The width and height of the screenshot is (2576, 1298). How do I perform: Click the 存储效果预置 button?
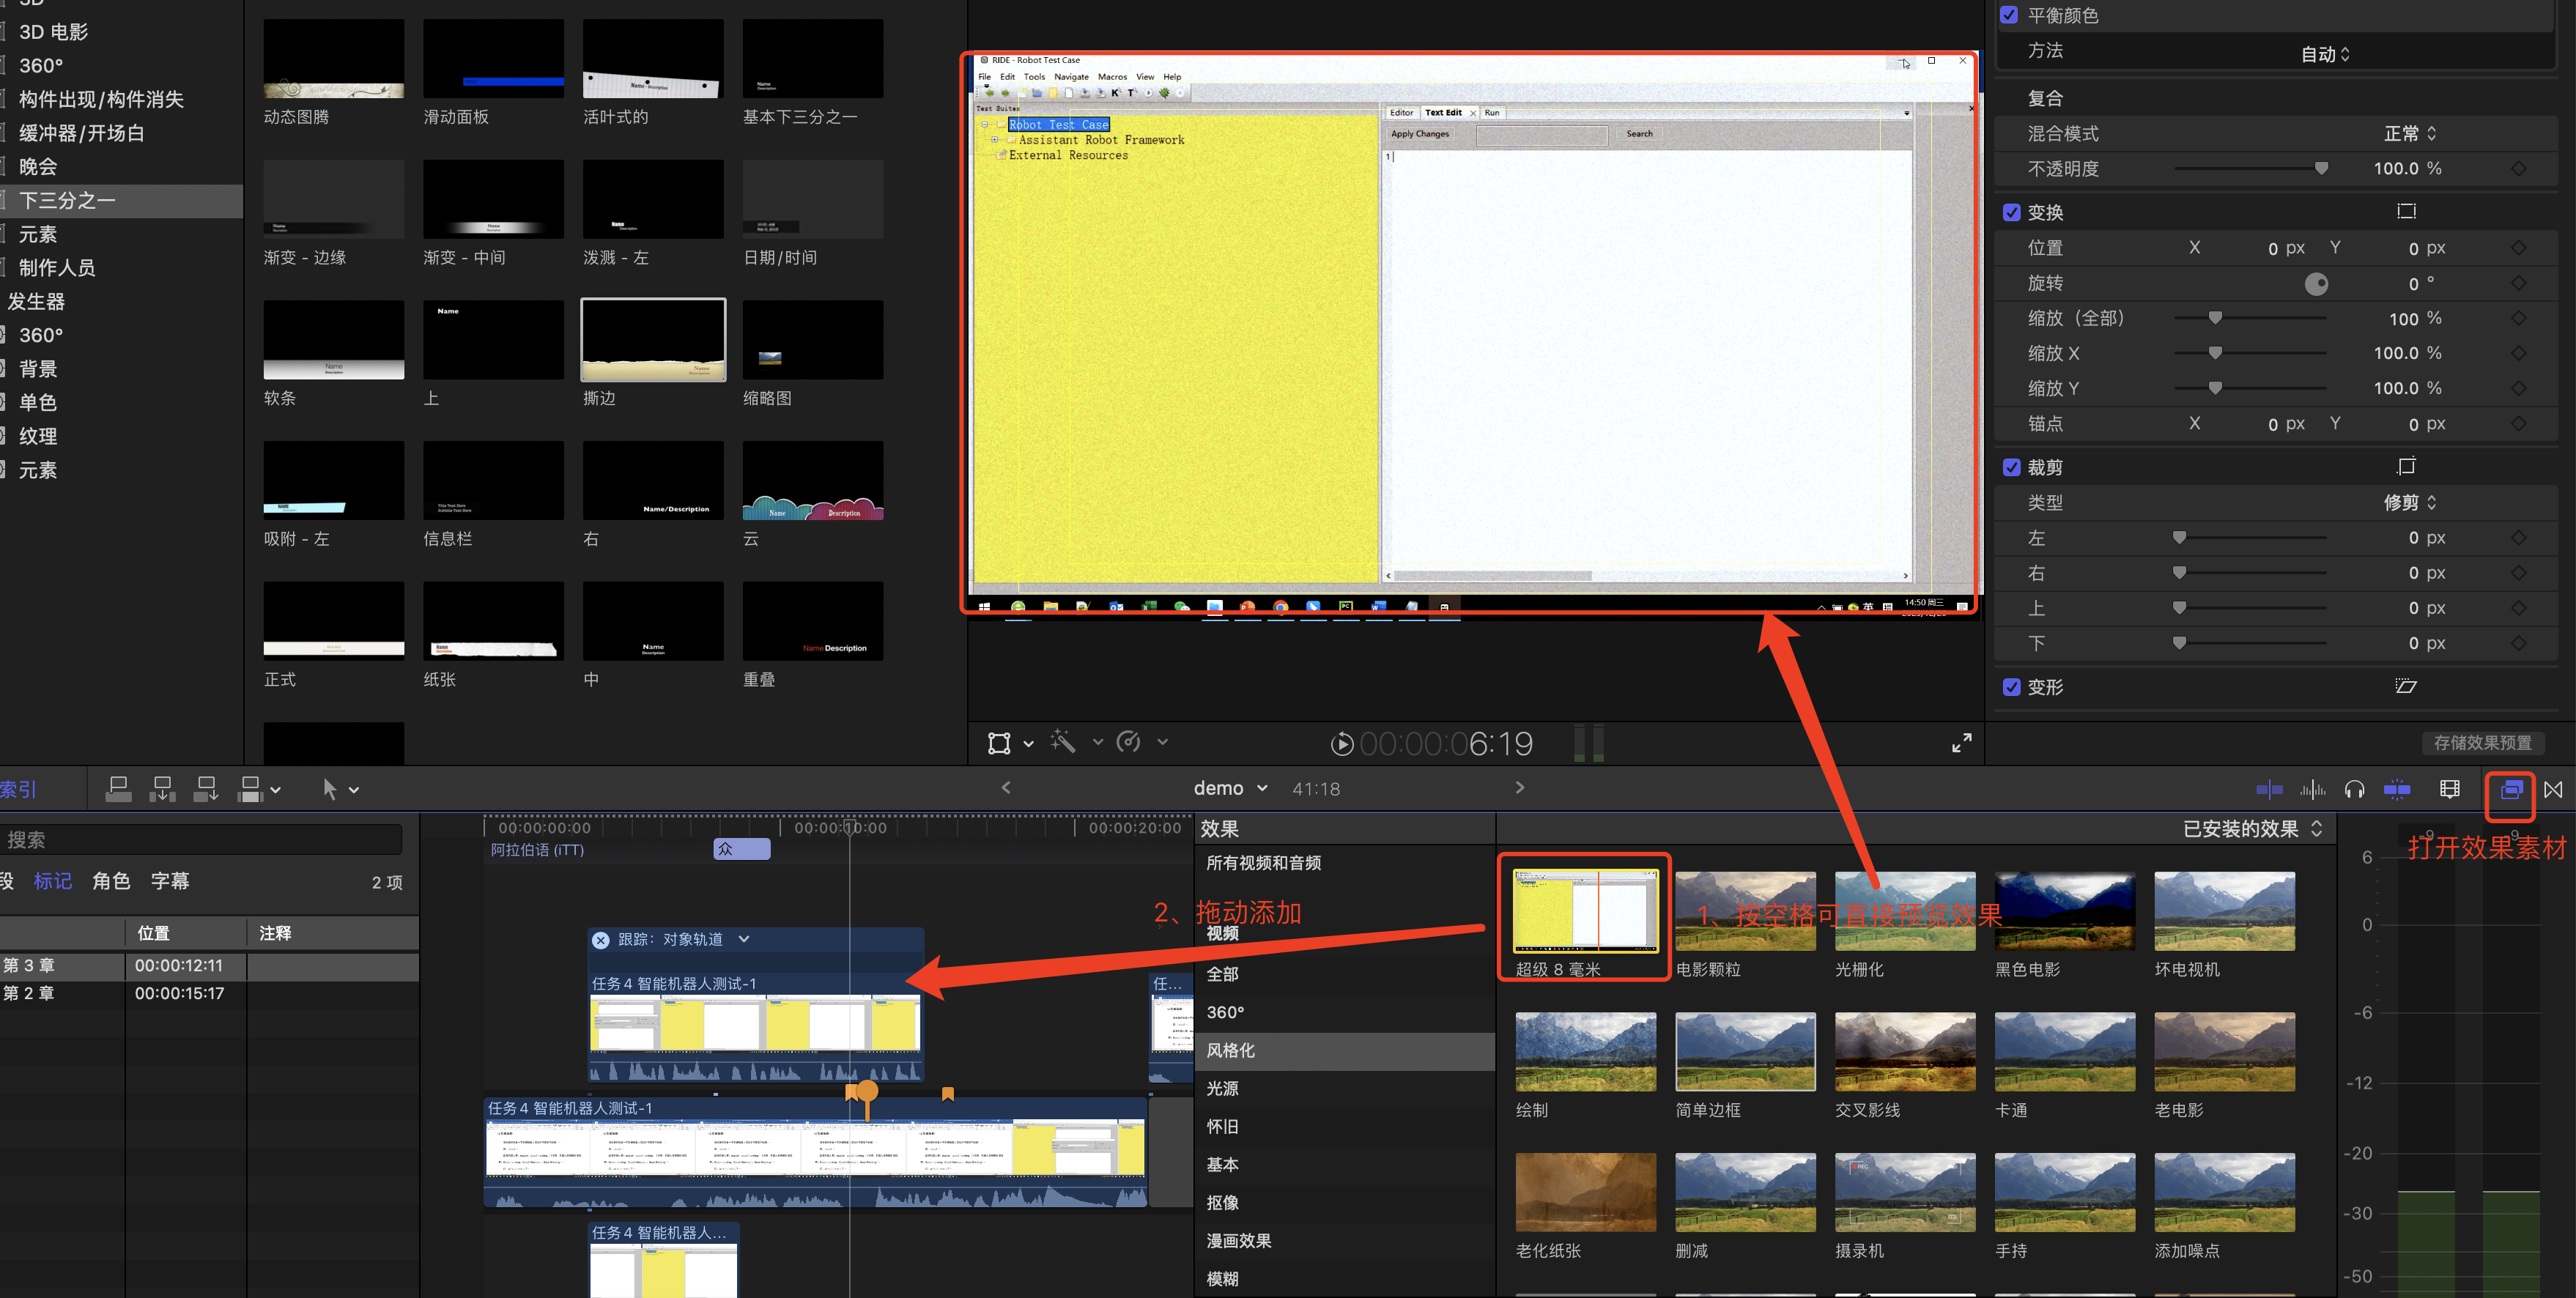click(x=2482, y=742)
